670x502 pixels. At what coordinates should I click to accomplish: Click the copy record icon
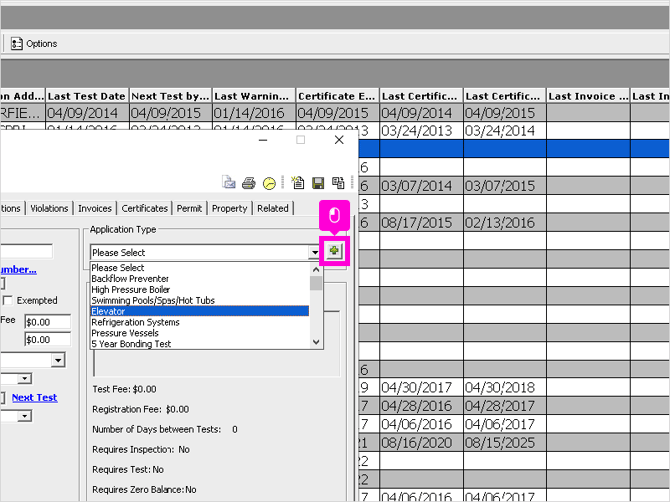point(338,183)
